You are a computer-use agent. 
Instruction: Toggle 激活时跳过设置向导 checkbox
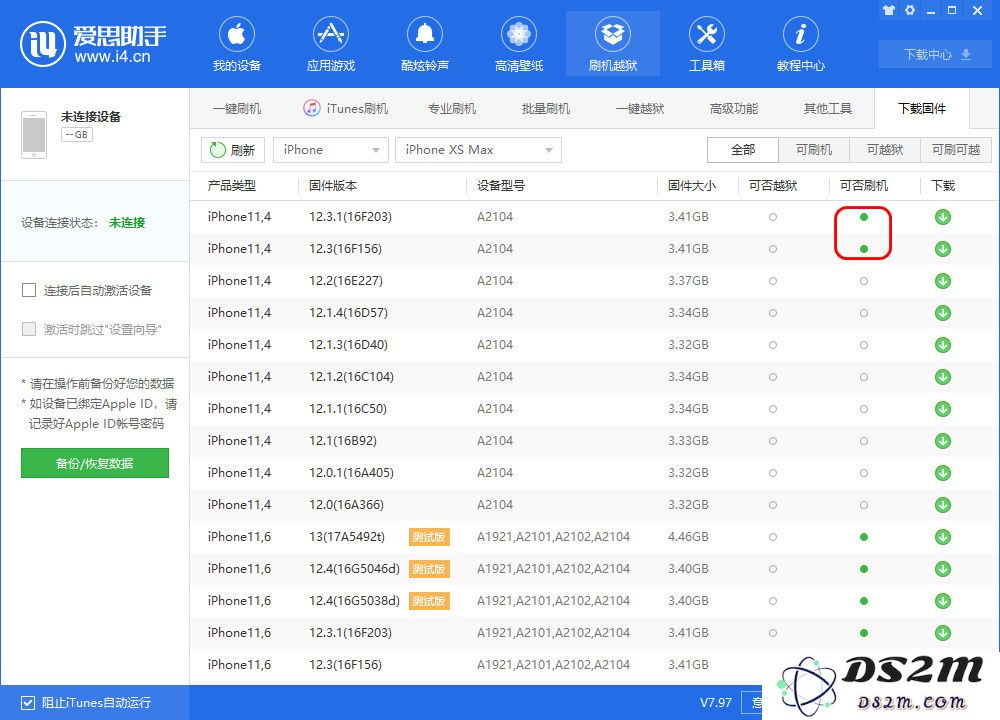pyautogui.click(x=29, y=329)
